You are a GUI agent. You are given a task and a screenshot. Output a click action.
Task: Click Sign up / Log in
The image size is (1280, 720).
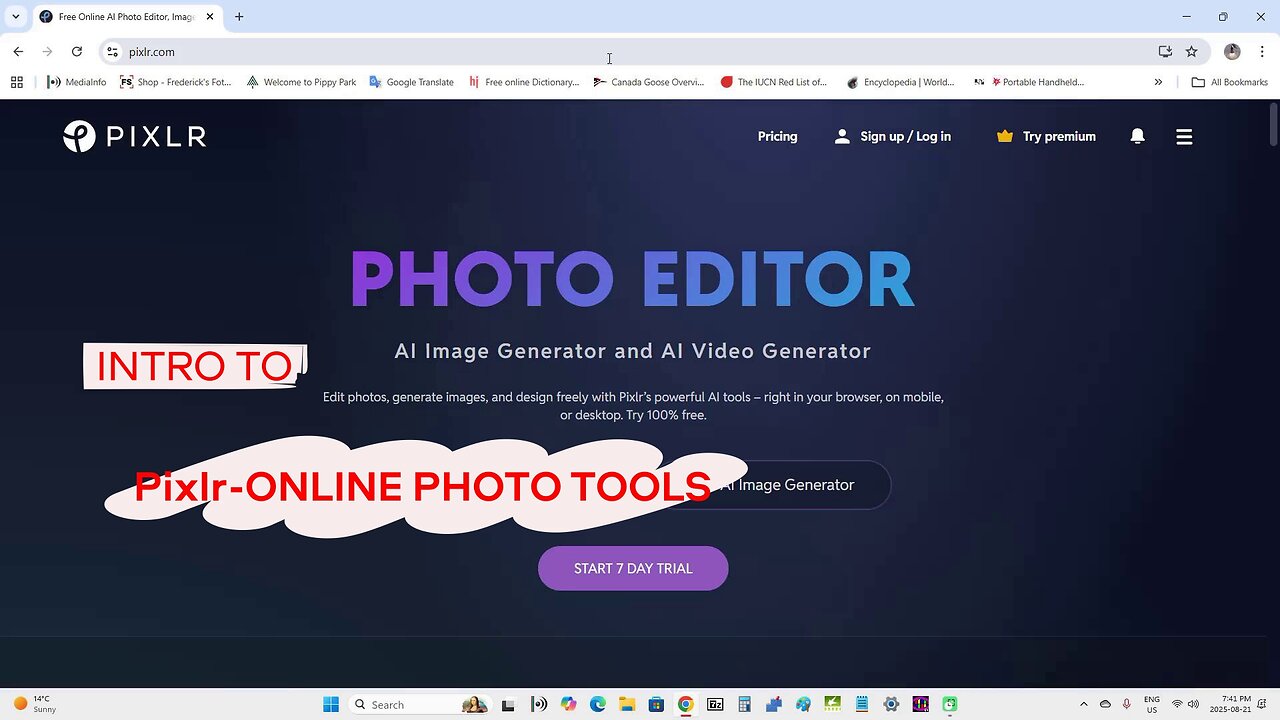[x=893, y=137]
